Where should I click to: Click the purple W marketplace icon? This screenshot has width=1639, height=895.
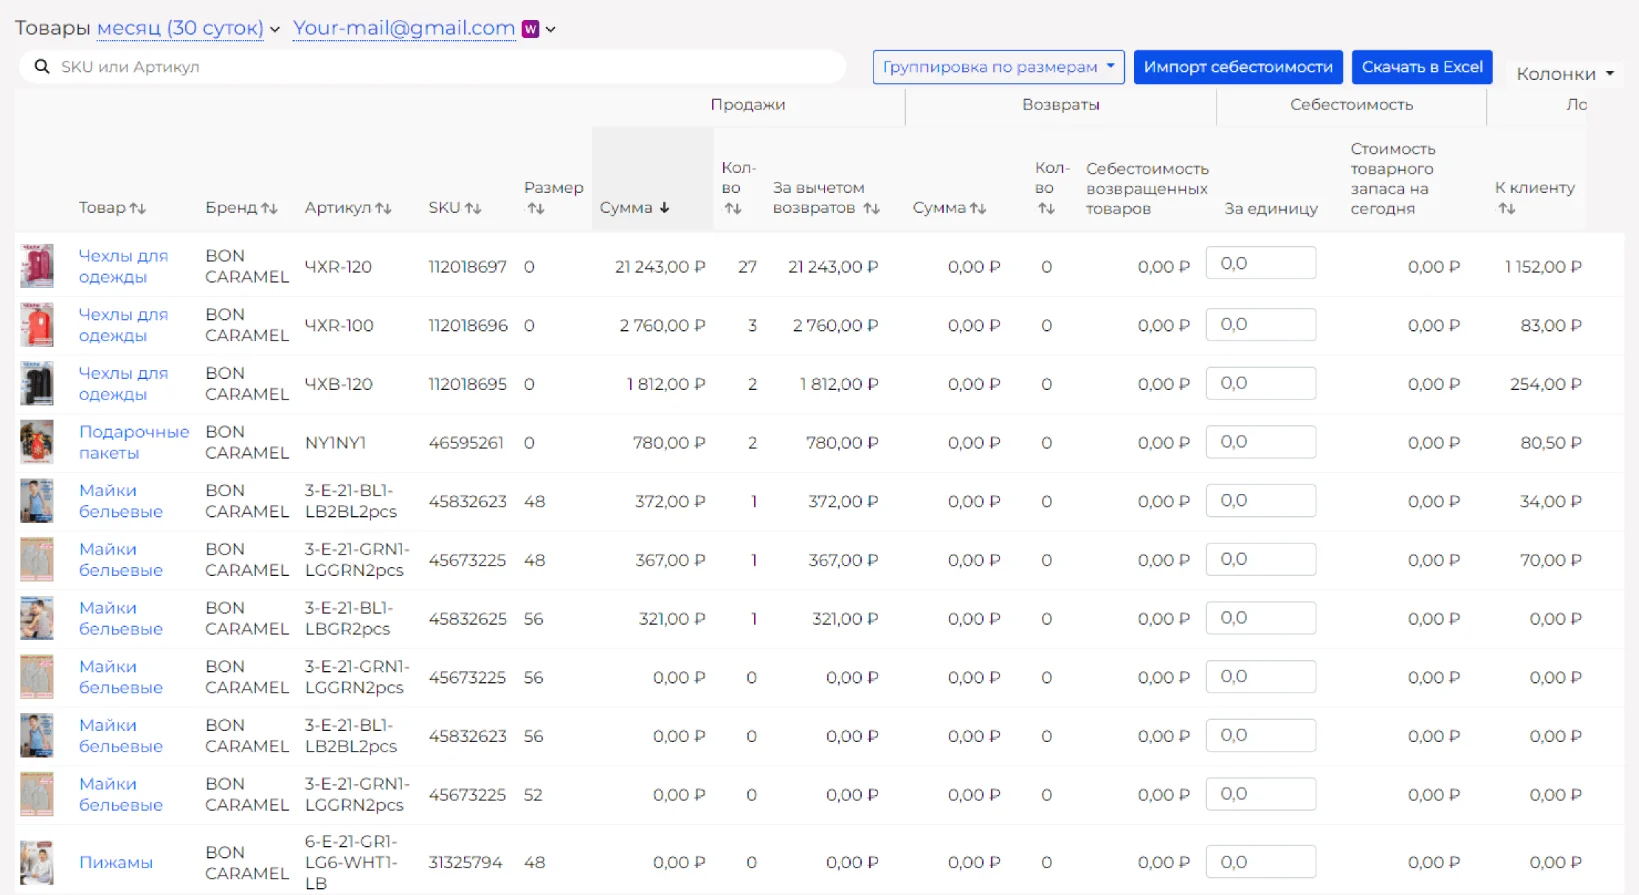coord(531,29)
